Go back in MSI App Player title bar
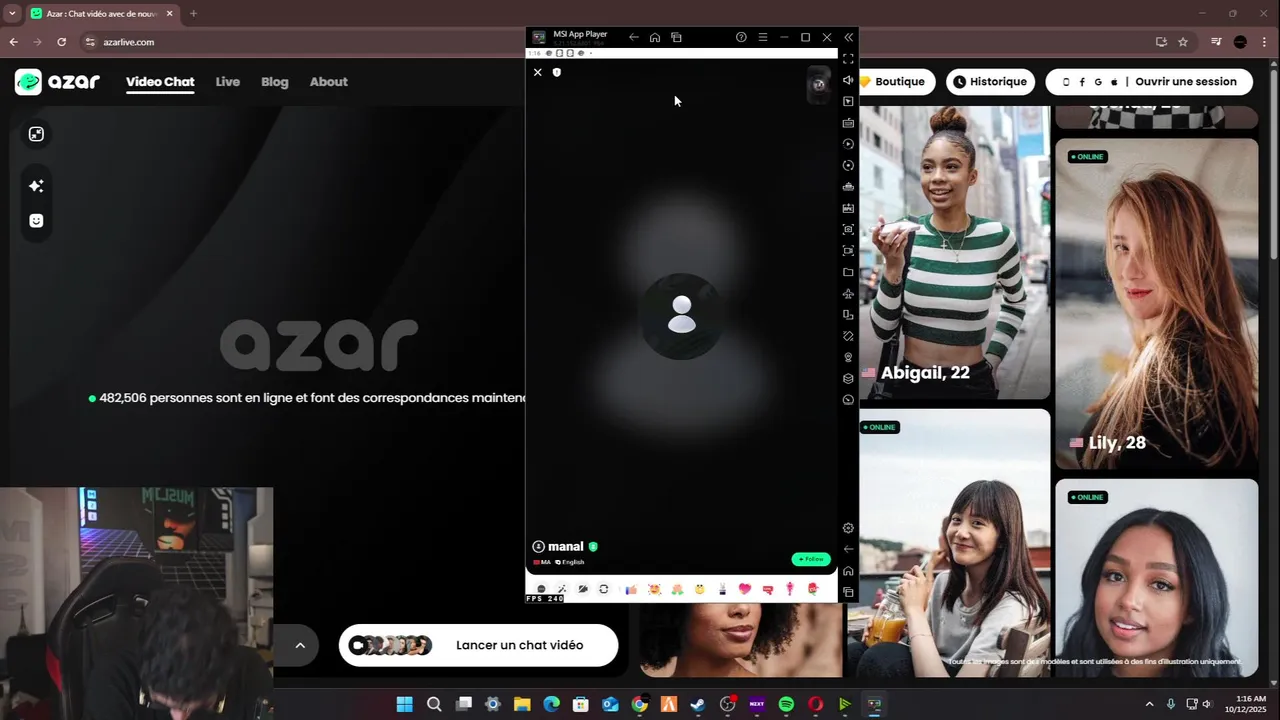The width and height of the screenshot is (1280, 720). tap(634, 37)
